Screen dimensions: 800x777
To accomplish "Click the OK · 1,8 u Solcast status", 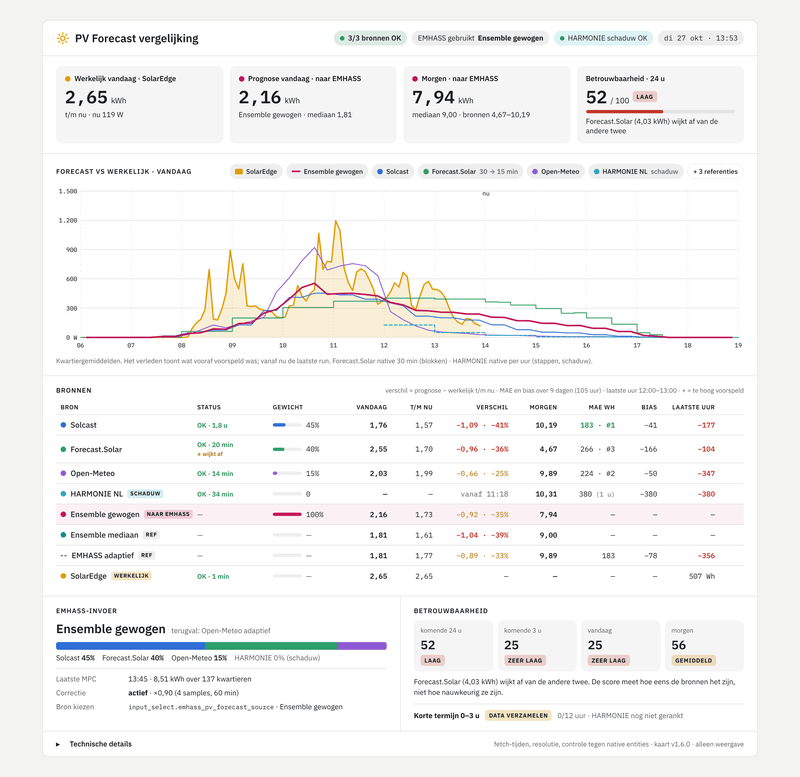I will pyautogui.click(x=212, y=425).
